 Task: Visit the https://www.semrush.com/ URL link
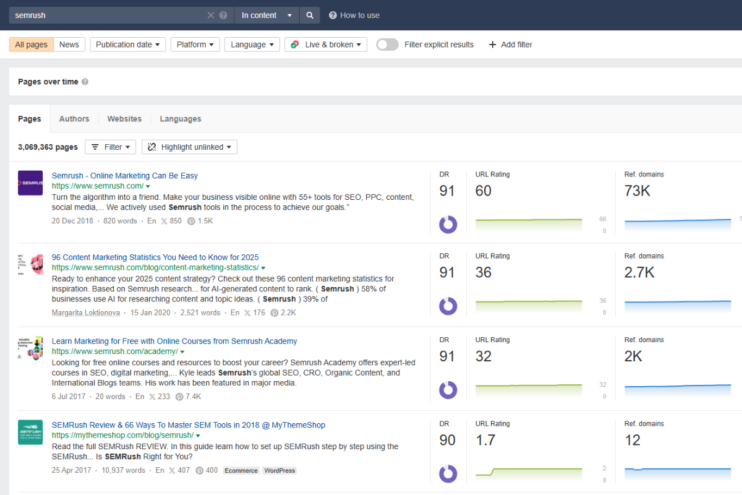[x=97, y=186]
